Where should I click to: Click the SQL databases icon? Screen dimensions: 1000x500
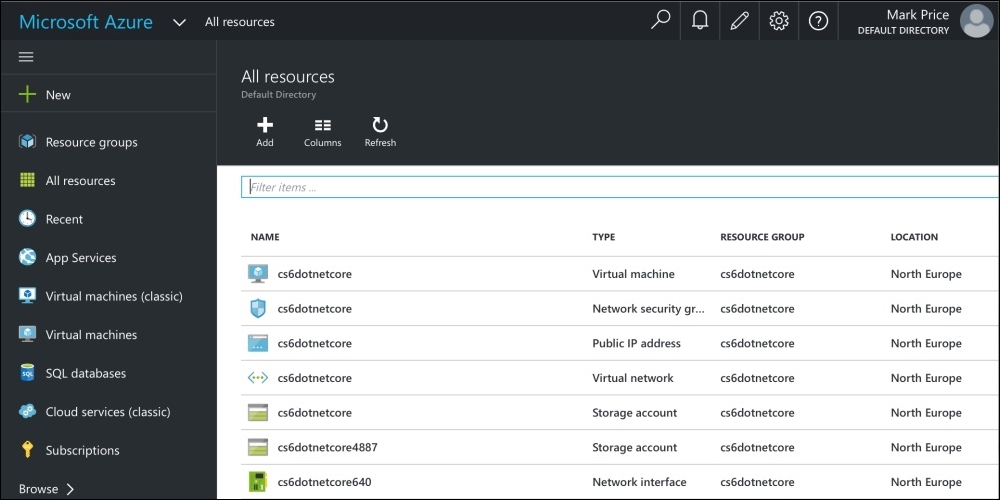coord(27,373)
